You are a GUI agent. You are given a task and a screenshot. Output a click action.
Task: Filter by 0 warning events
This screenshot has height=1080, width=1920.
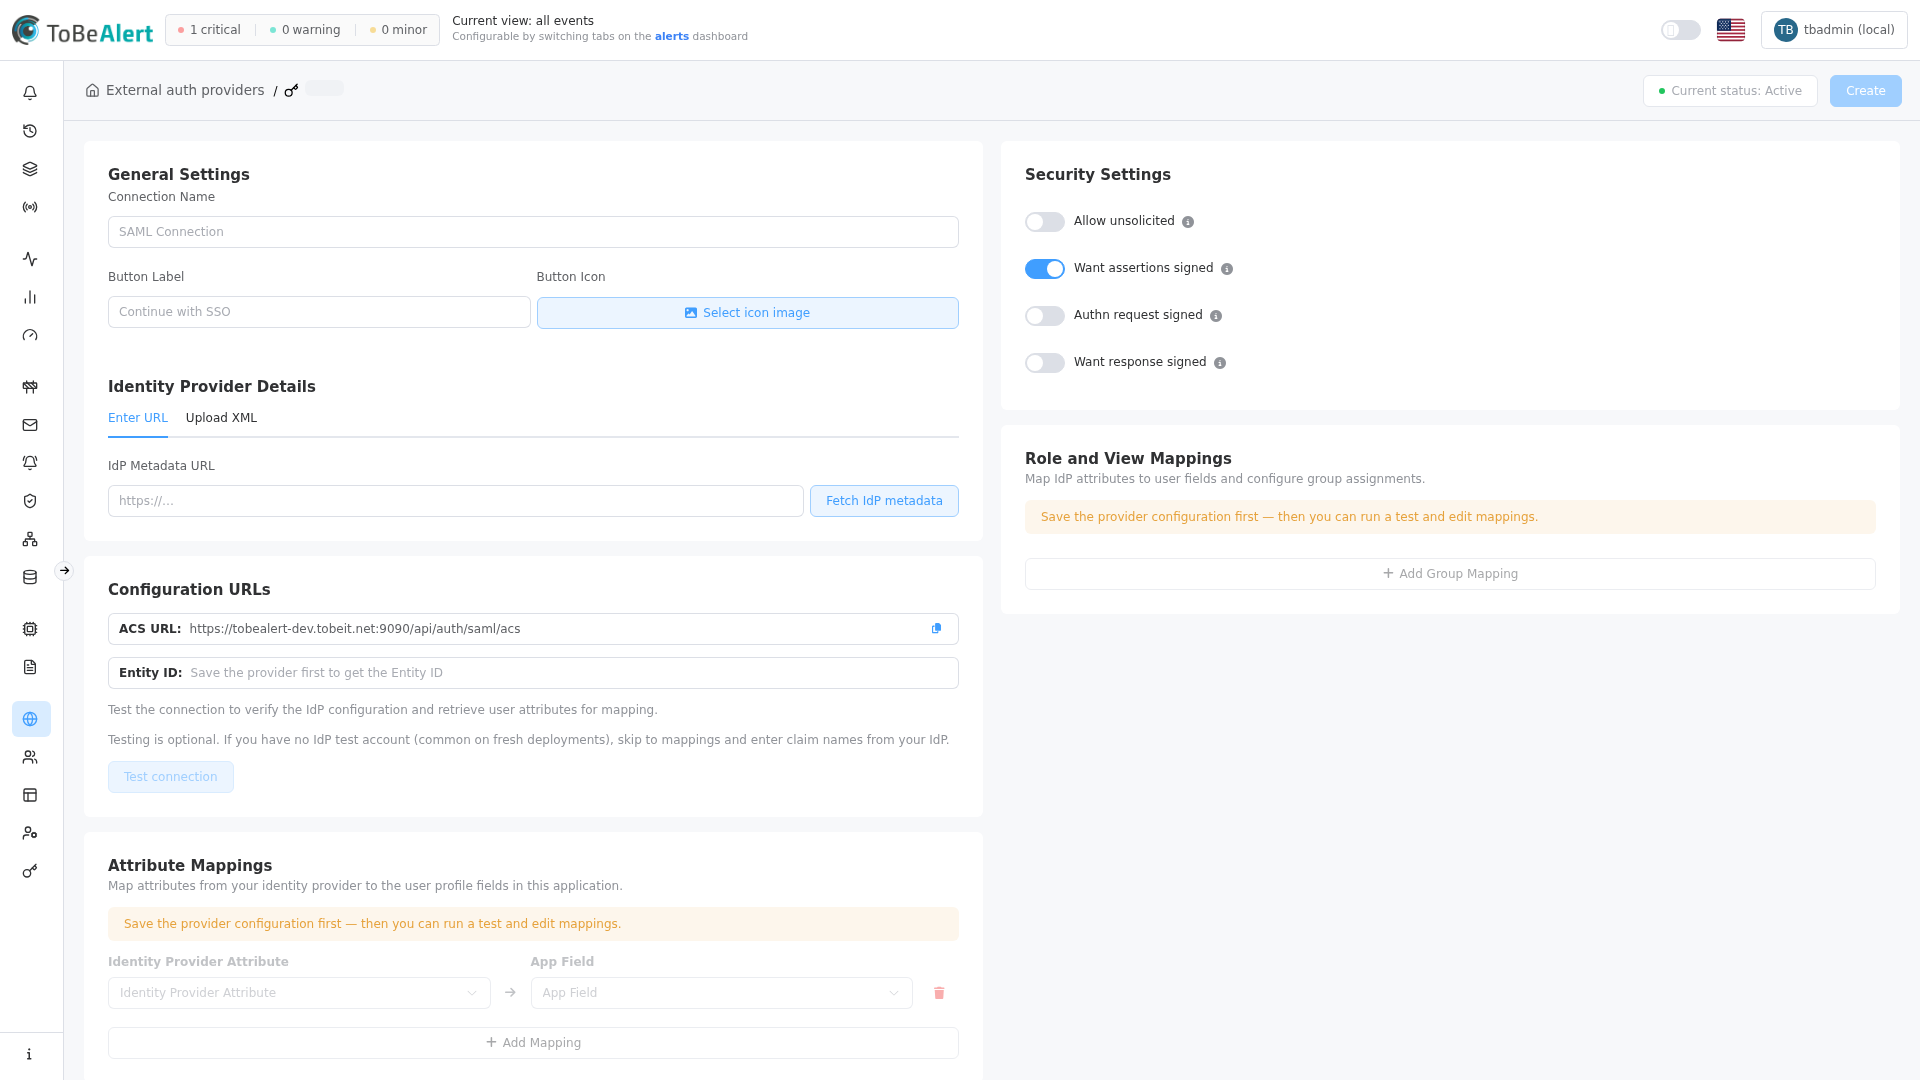click(x=305, y=30)
